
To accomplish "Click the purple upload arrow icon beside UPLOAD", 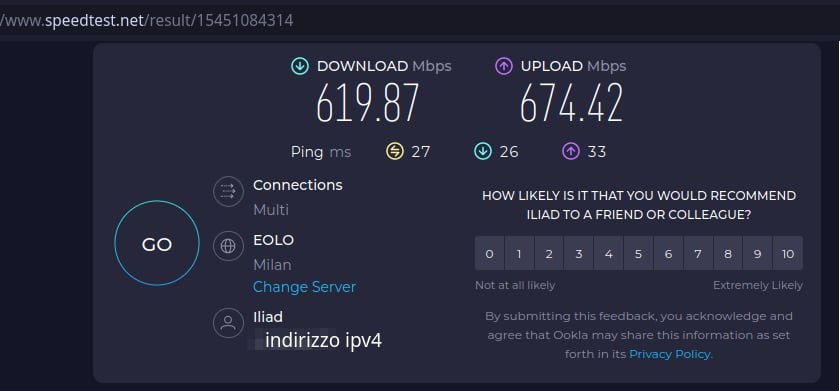I will pos(504,66).
